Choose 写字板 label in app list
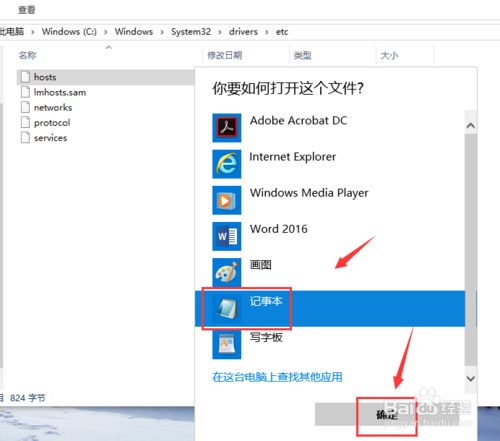Viewport: 500px width, 441px height. coord(266,337)
